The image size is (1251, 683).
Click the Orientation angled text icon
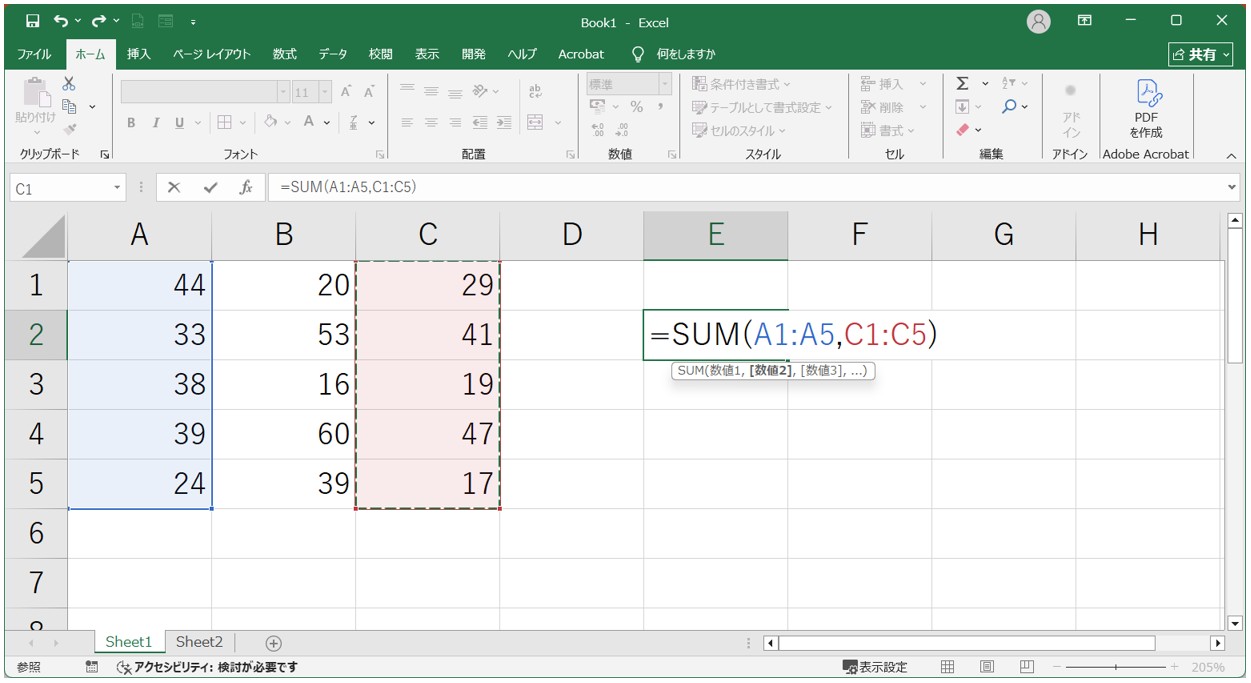480,91
